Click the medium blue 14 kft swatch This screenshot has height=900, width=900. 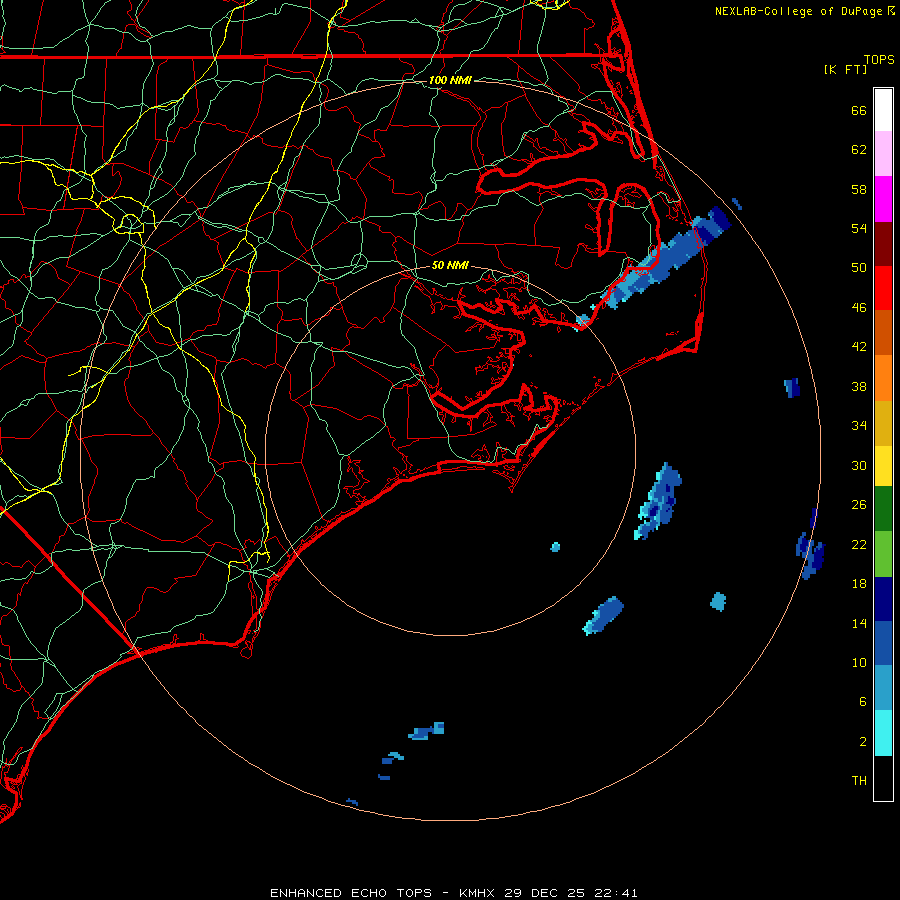tap(883, 643)
